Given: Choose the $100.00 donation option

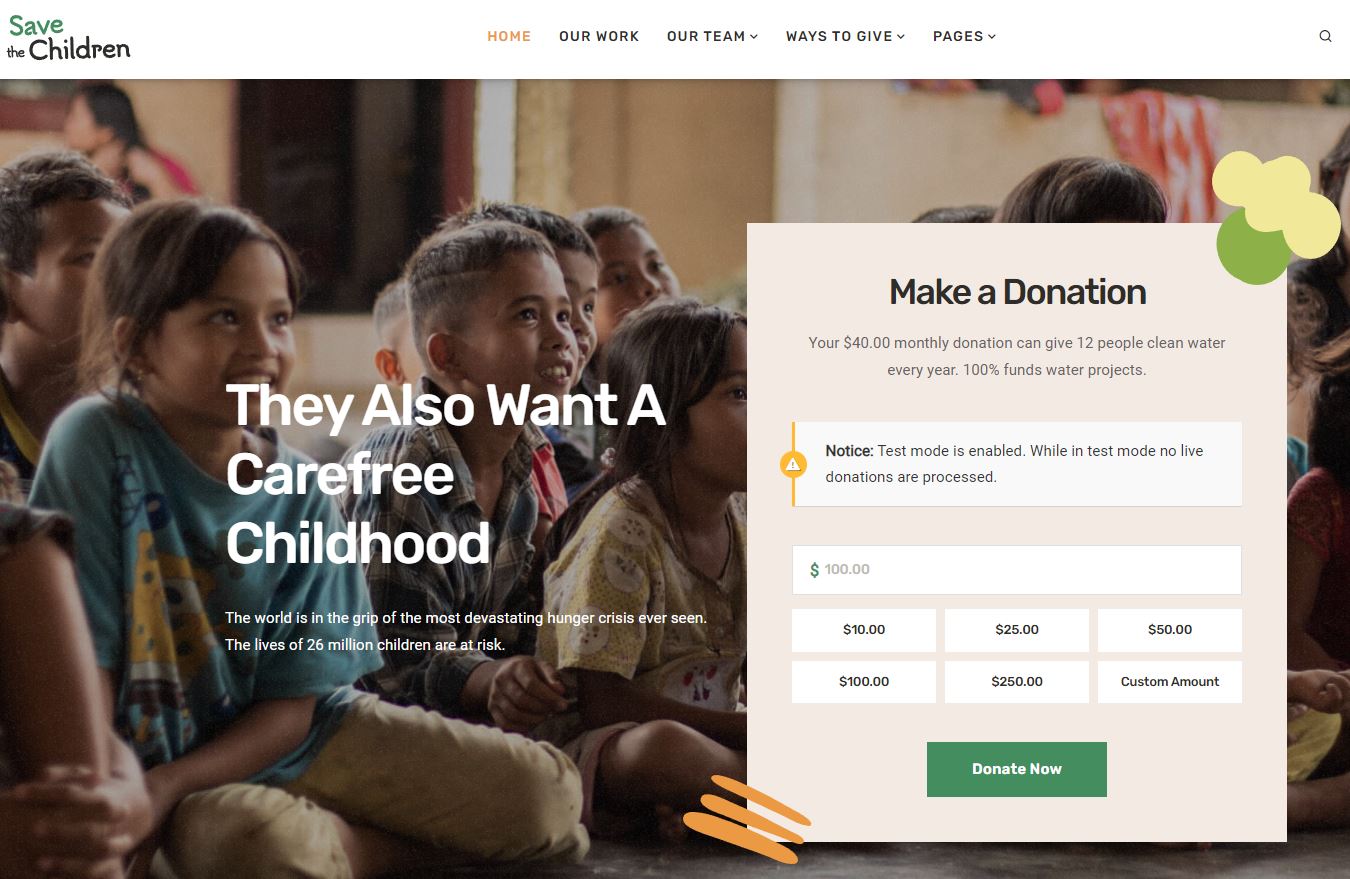Looking at the screenshot, I should coord(864,682).
